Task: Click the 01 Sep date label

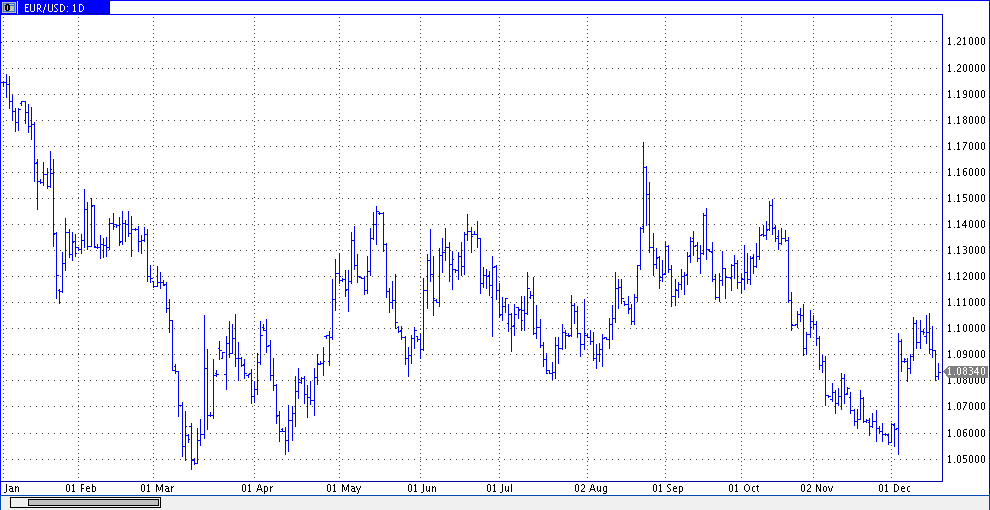Action: click(668, 489)
